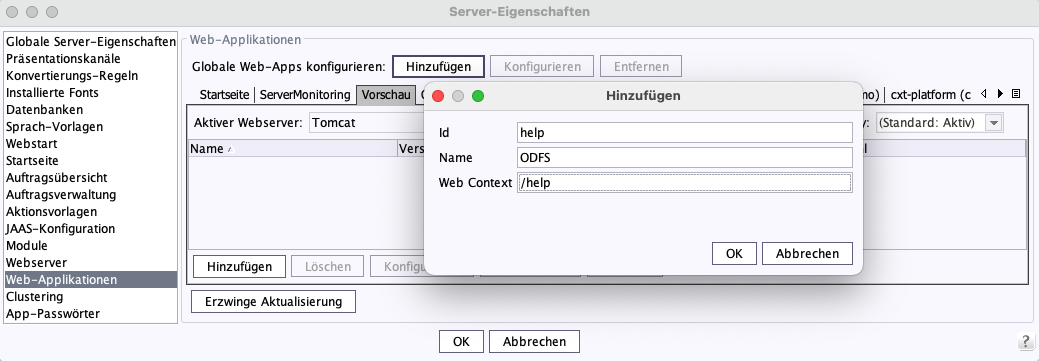The height and width of the screenshot is (361, 1039).
Task: Click the Web Context field
Action: pyautogui.click(x=684, y=183)
